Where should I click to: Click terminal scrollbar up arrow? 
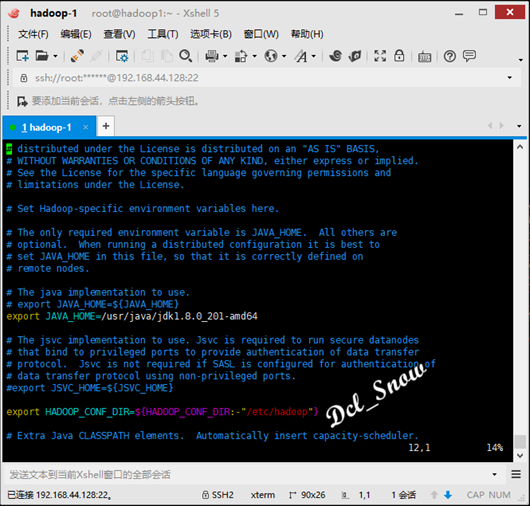tap(520, 147)
